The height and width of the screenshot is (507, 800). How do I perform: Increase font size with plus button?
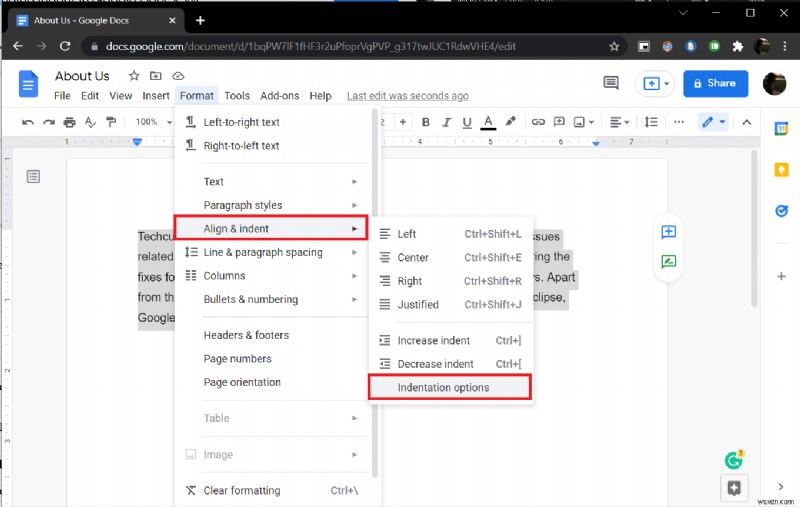[x=403, y=122]
